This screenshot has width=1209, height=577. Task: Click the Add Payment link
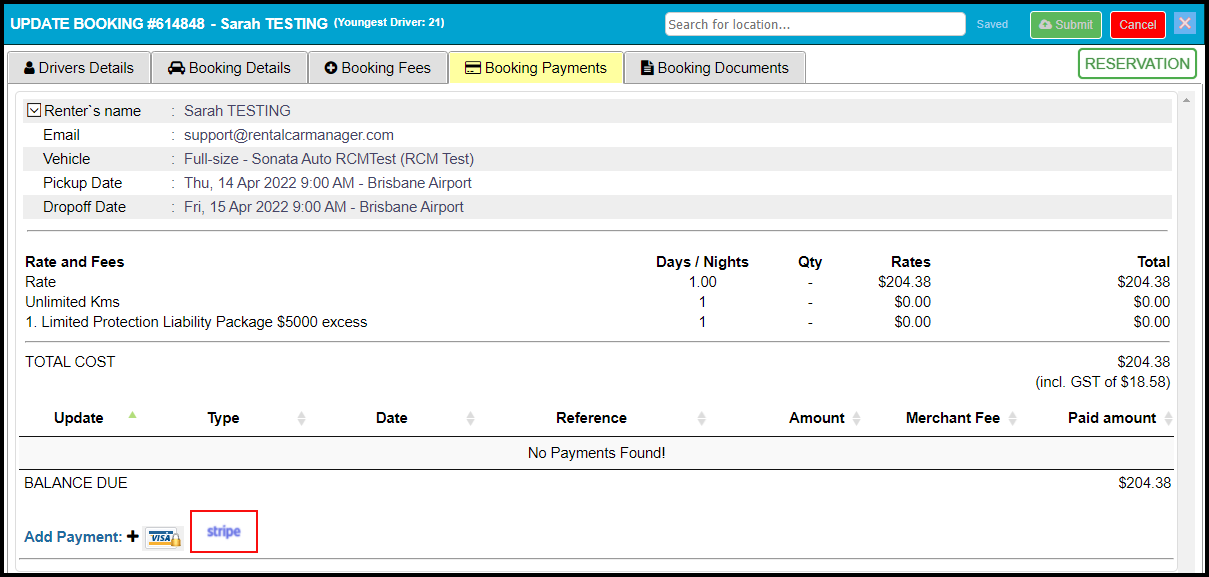pyautogui.click(x=73, y=537)
